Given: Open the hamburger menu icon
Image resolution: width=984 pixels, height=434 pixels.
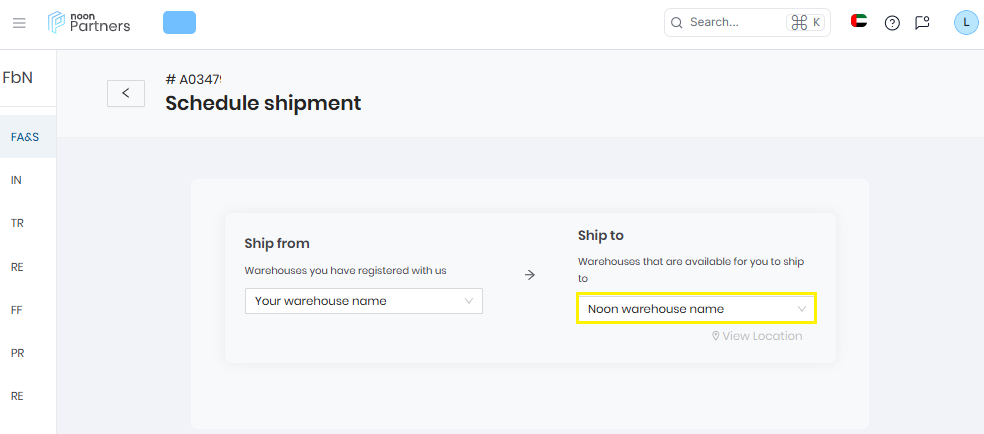Looking at the screenshot, I should [19, 23].
